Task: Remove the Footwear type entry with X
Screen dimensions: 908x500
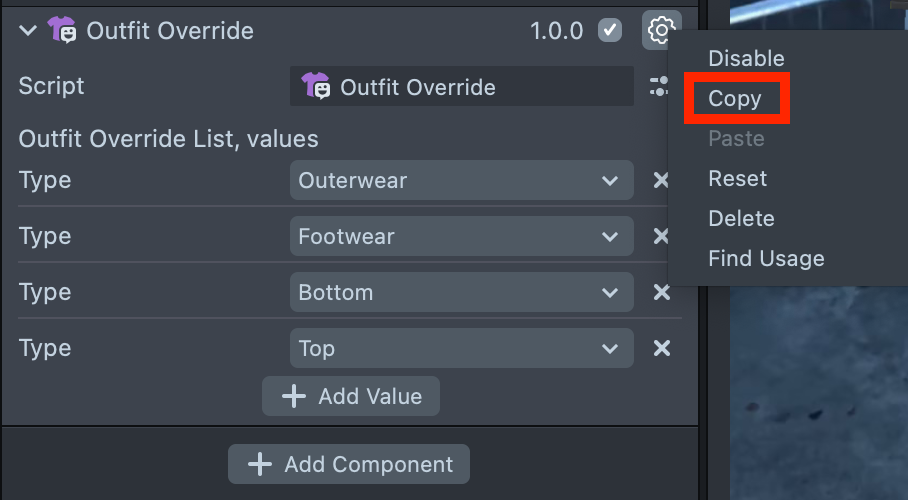Action: 661,237
